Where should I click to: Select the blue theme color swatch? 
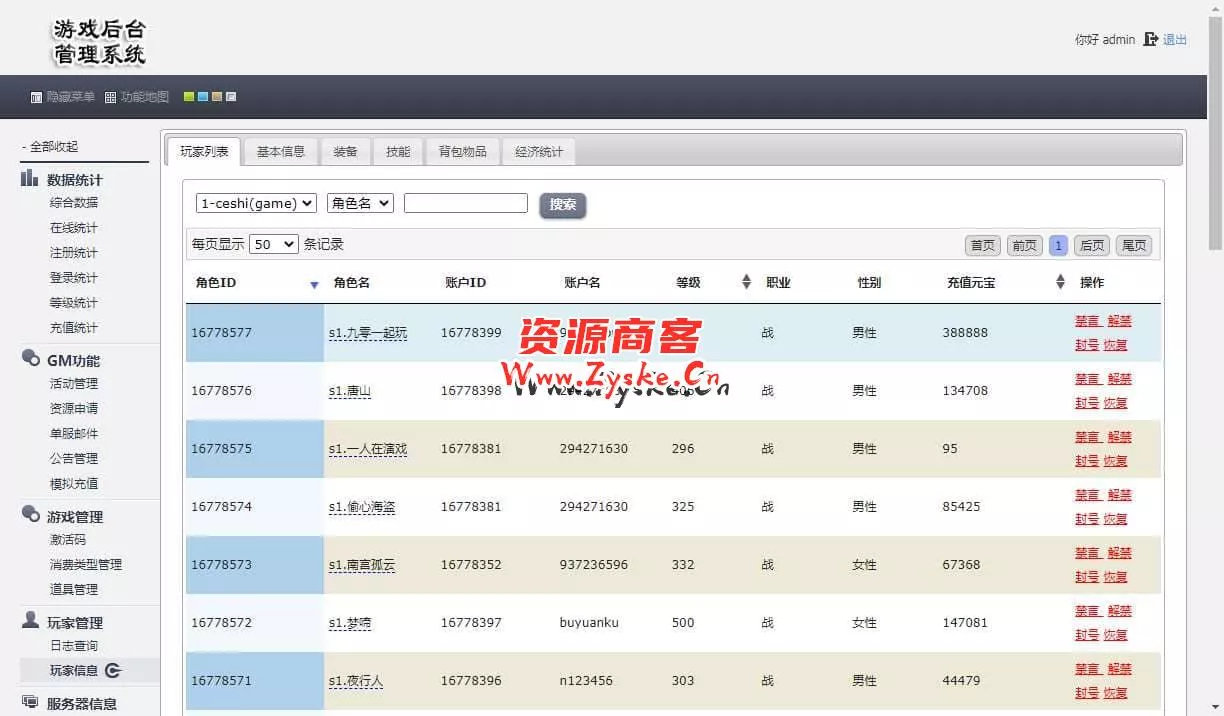point(203,97)
